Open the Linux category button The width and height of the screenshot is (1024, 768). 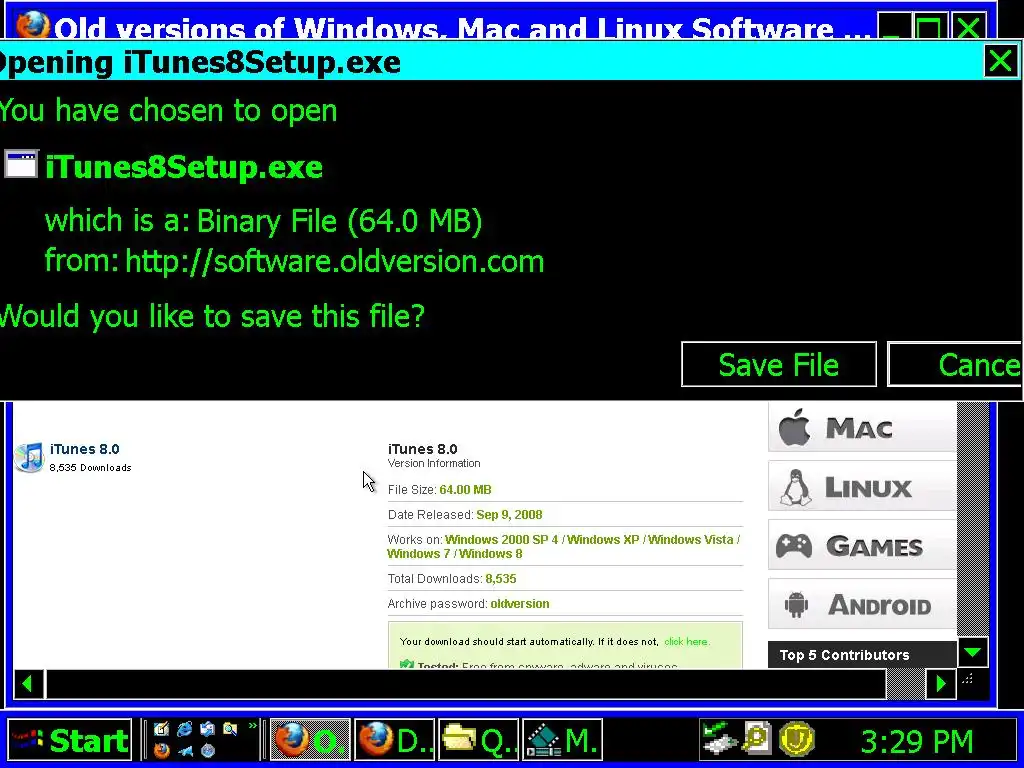click(862, 486)
